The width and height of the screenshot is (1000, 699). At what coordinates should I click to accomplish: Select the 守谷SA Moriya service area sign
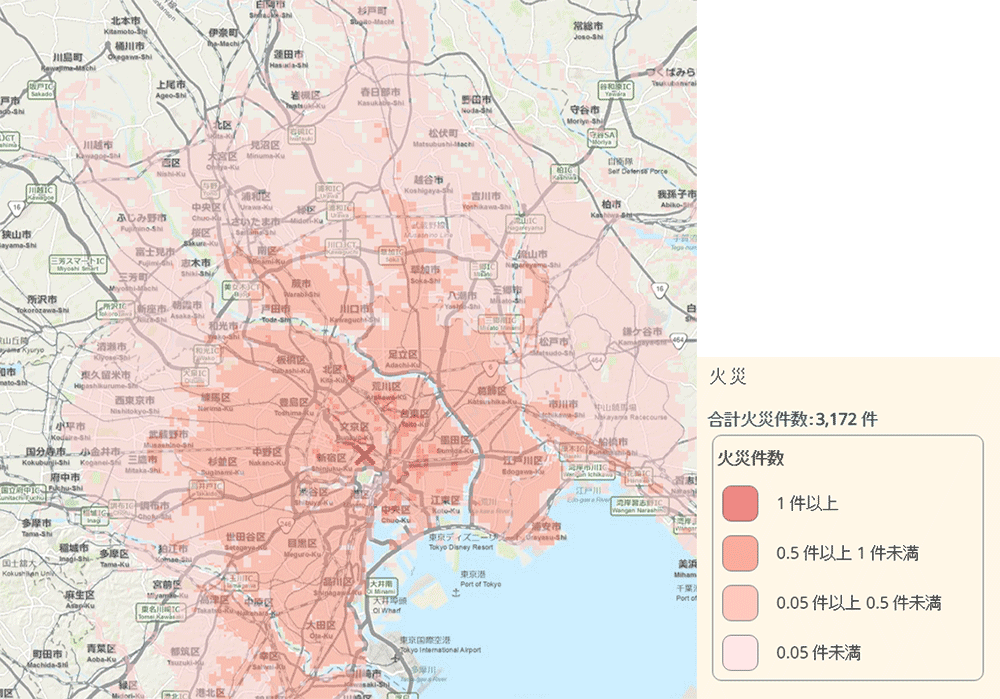tap(602, 136)
